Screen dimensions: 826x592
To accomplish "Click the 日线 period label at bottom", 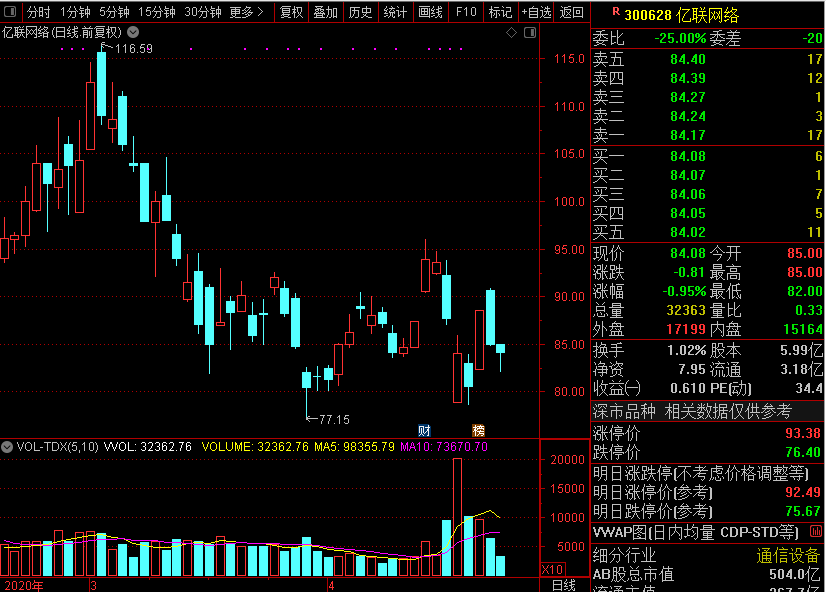I will (564, 585).
